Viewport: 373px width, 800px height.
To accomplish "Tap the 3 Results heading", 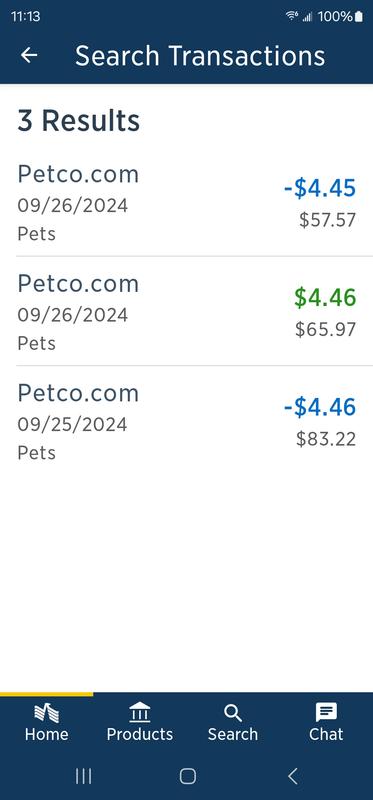I will coord(79,121).
